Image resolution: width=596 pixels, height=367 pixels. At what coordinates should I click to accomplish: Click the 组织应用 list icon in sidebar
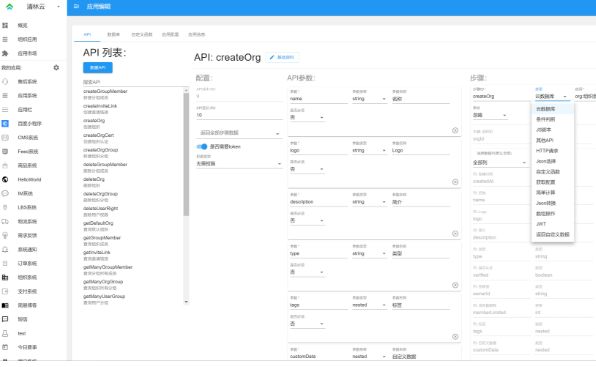pos(5,40)
